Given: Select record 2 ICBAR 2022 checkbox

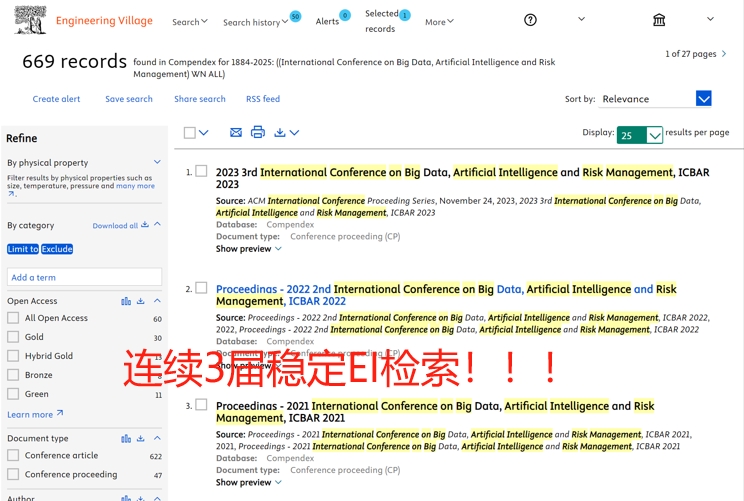Looking at the screenshot, I should pyautogui.click(x=201, y=288).
